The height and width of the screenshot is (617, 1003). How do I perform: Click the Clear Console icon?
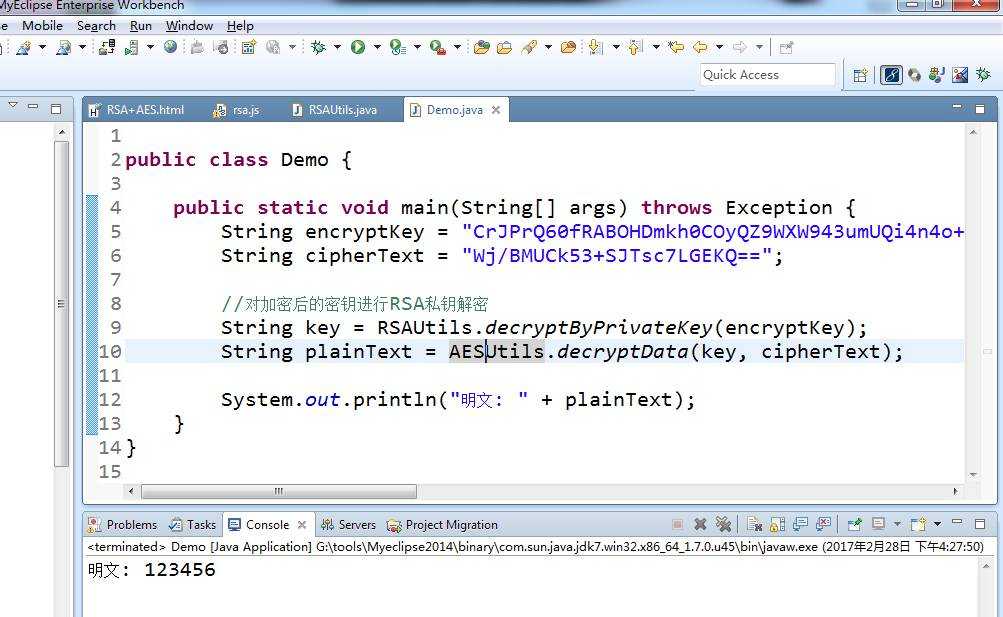pyautogui.click(x=755, y=524)
